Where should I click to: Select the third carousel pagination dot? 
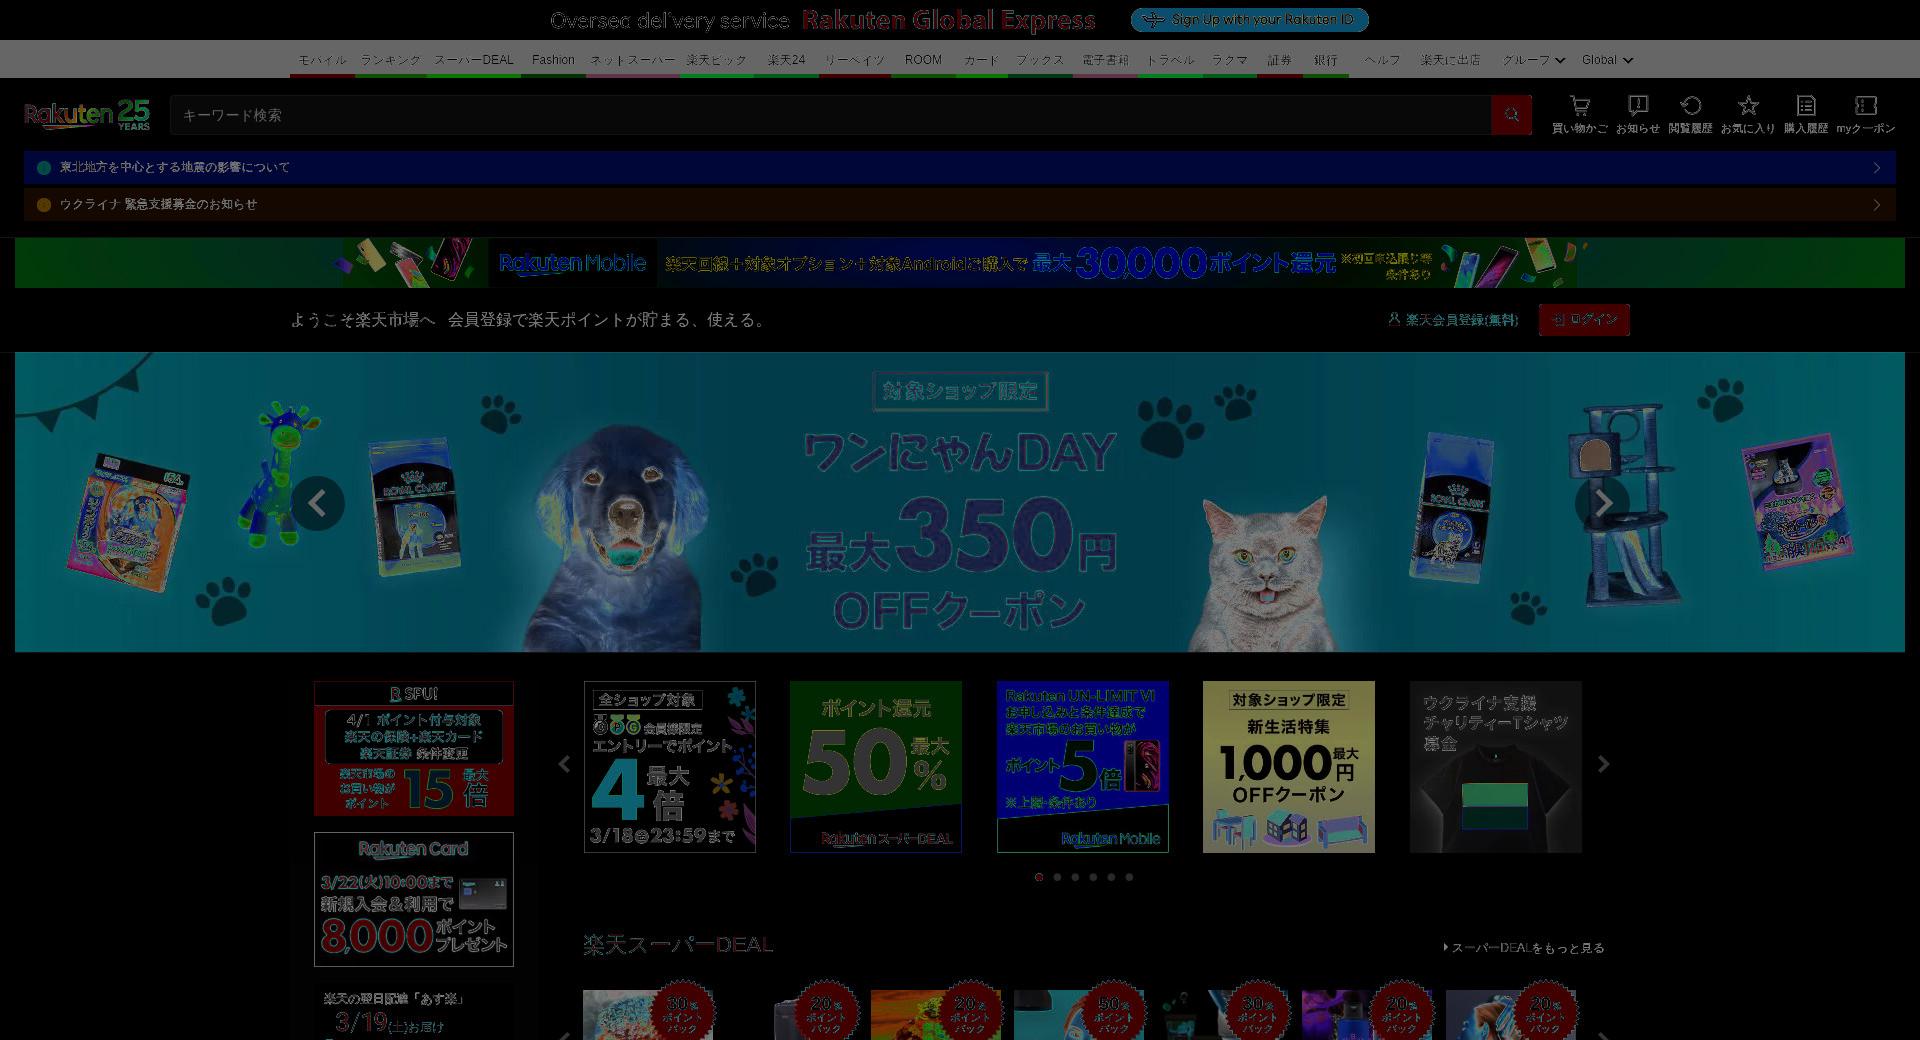coord(1075,877)
